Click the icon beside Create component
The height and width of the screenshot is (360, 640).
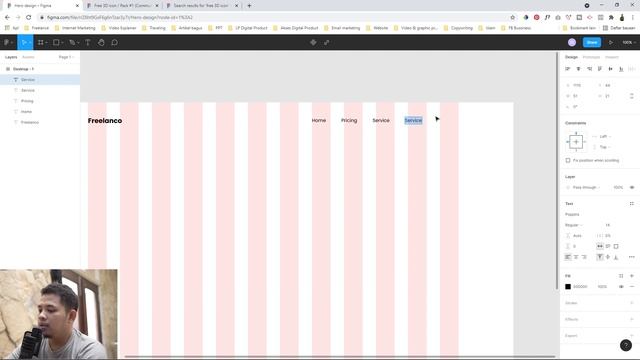coord(327,42)
